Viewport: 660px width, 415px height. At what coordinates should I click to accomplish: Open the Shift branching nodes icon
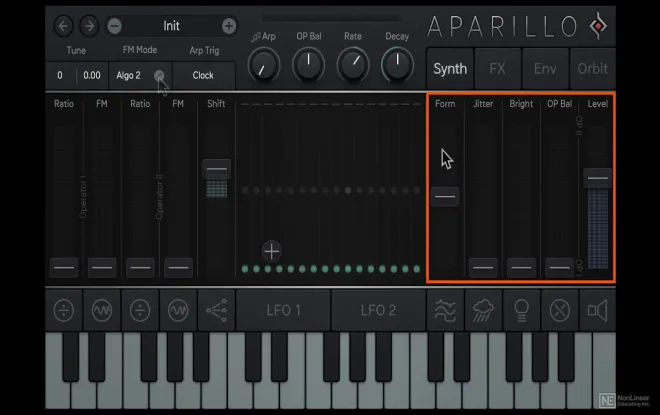coord(216,311)
